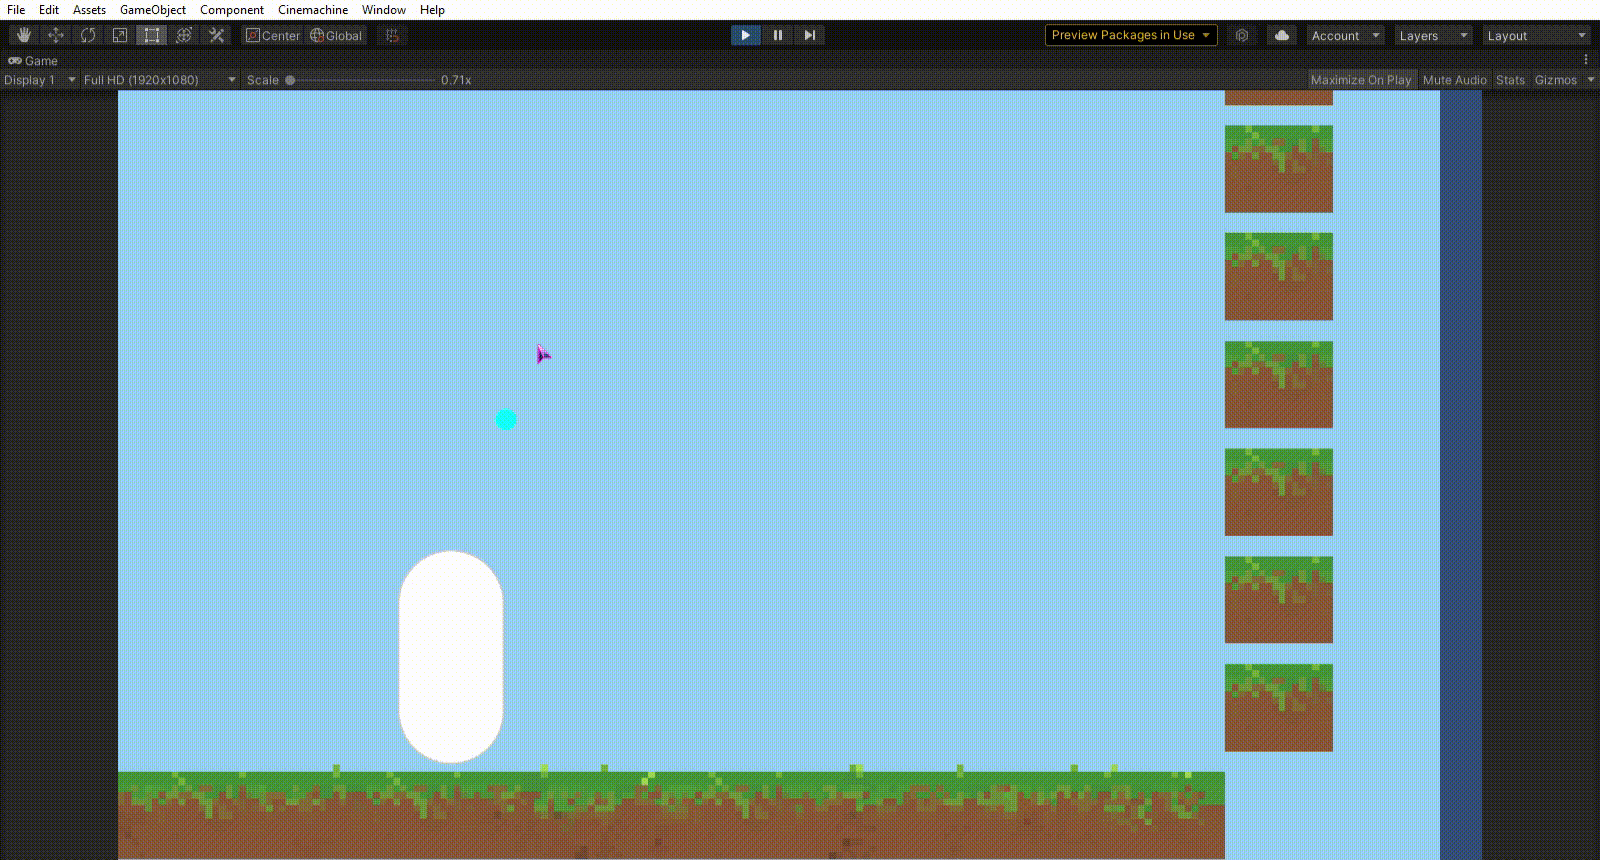The width and height of the screenshot is (1600, 860).
Task: Open the GameObject menu
Action: pos(153,10)
